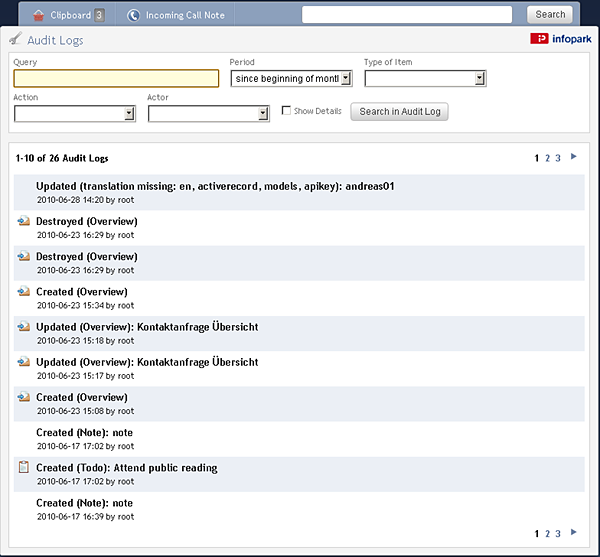This screenshot has height=557, width=600.
Task: Click the Todo clipboard icon for Attend public reading
Action: pyautogui.click(x=24, y=467)
